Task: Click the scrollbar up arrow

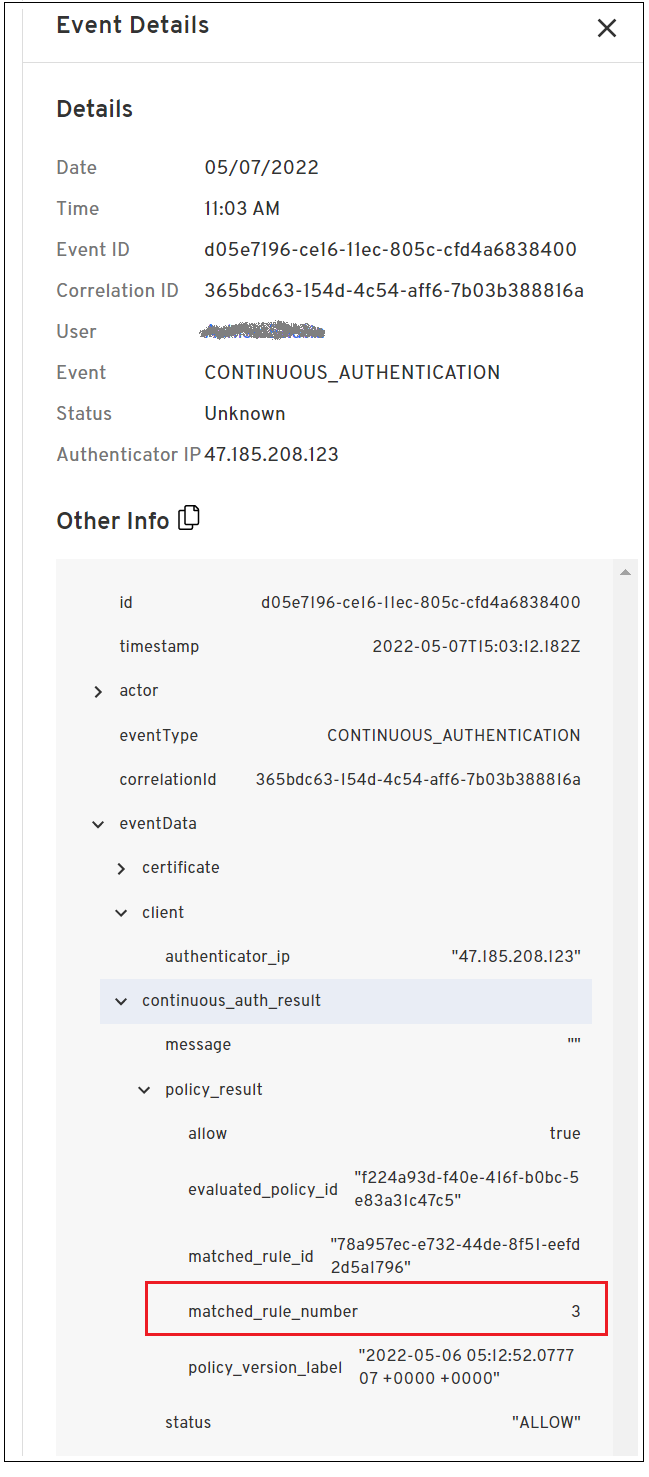Action: click(625, 572)
